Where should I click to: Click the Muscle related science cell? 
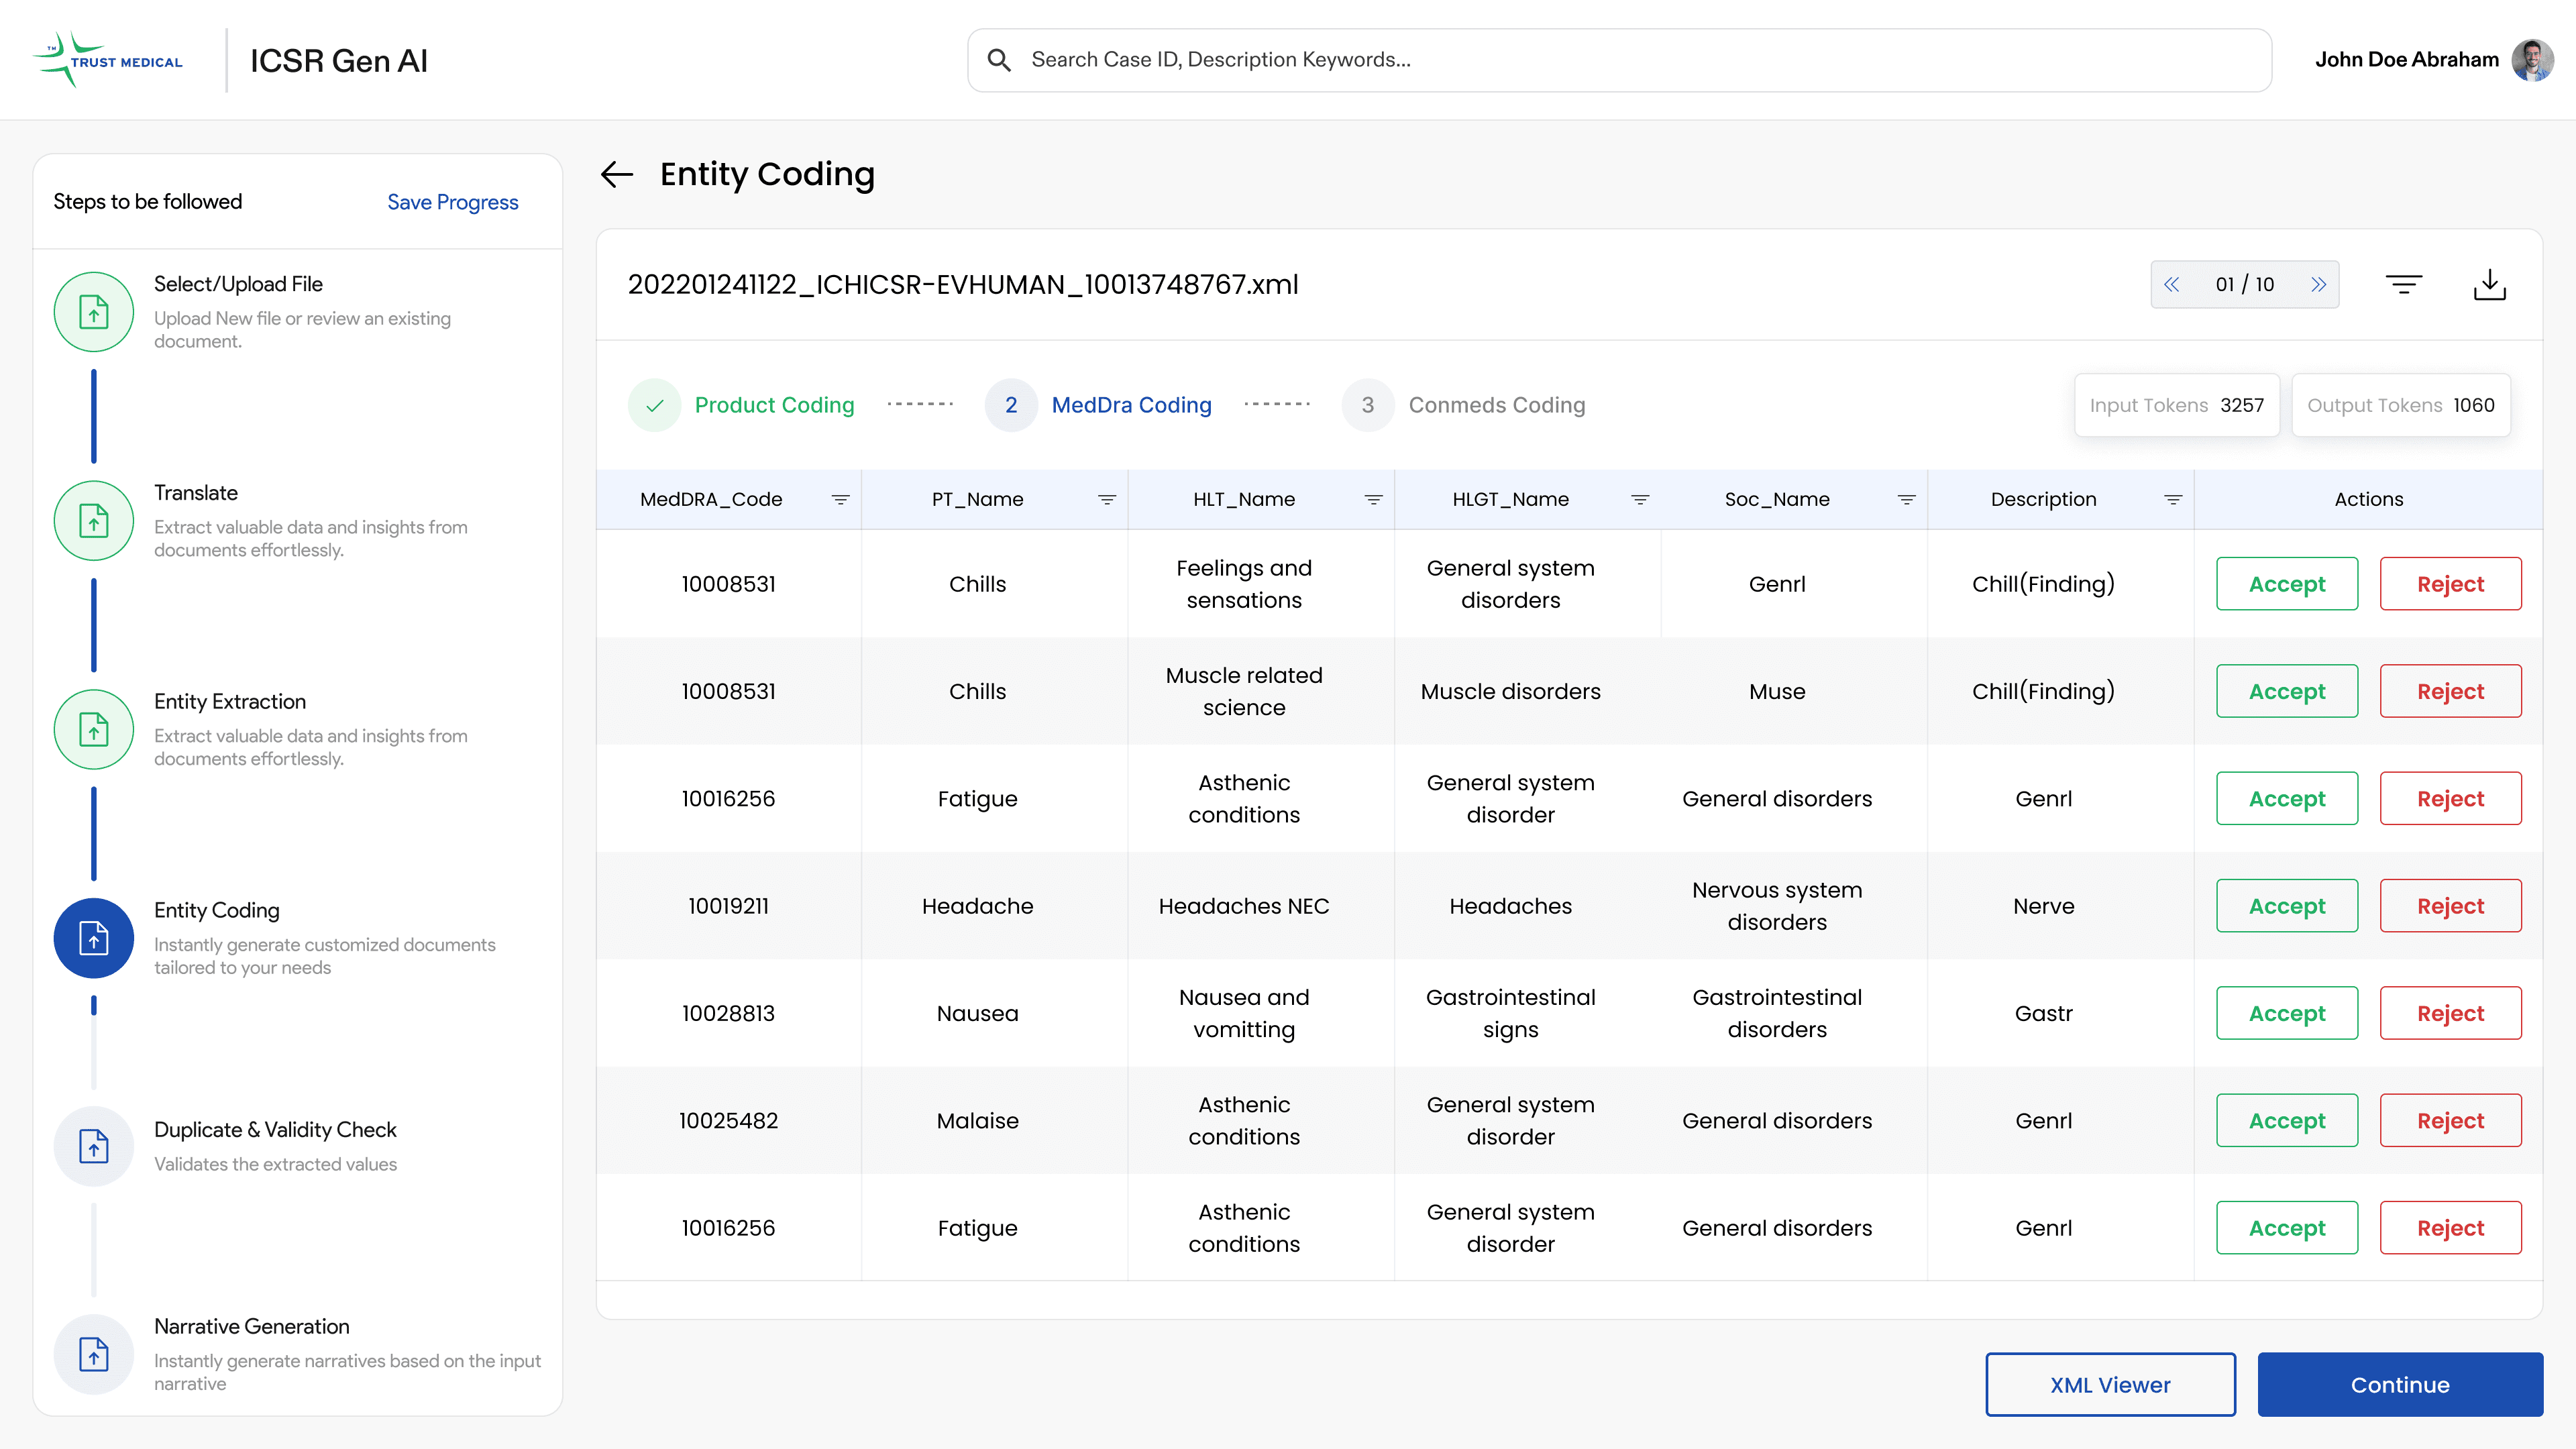[1244, 691]
